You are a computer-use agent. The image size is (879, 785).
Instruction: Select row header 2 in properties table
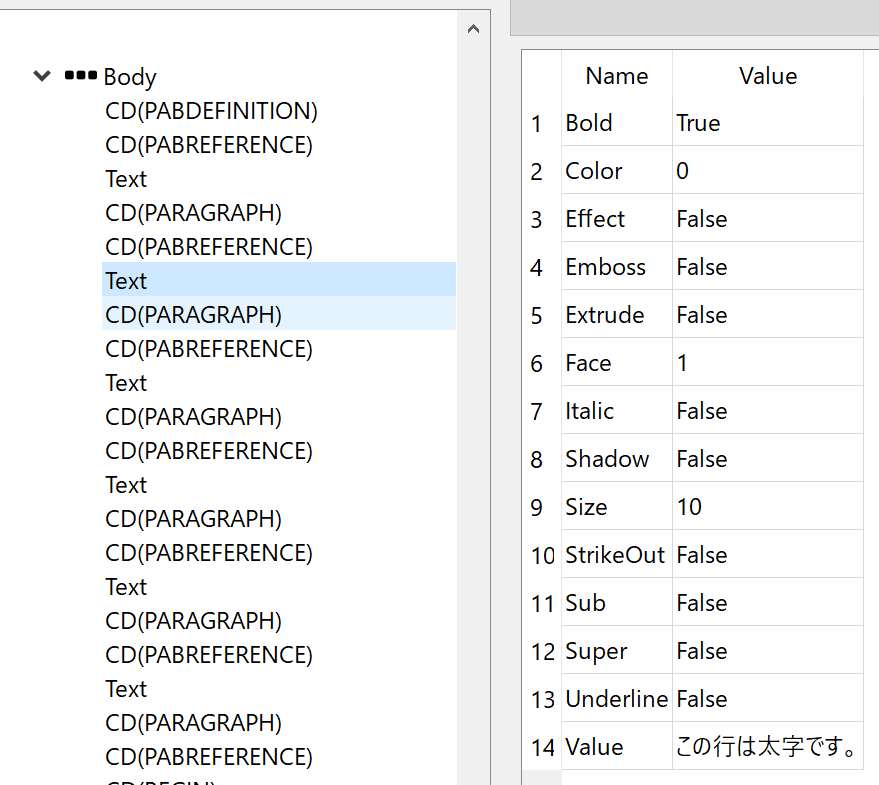click(x=542, y=171)
